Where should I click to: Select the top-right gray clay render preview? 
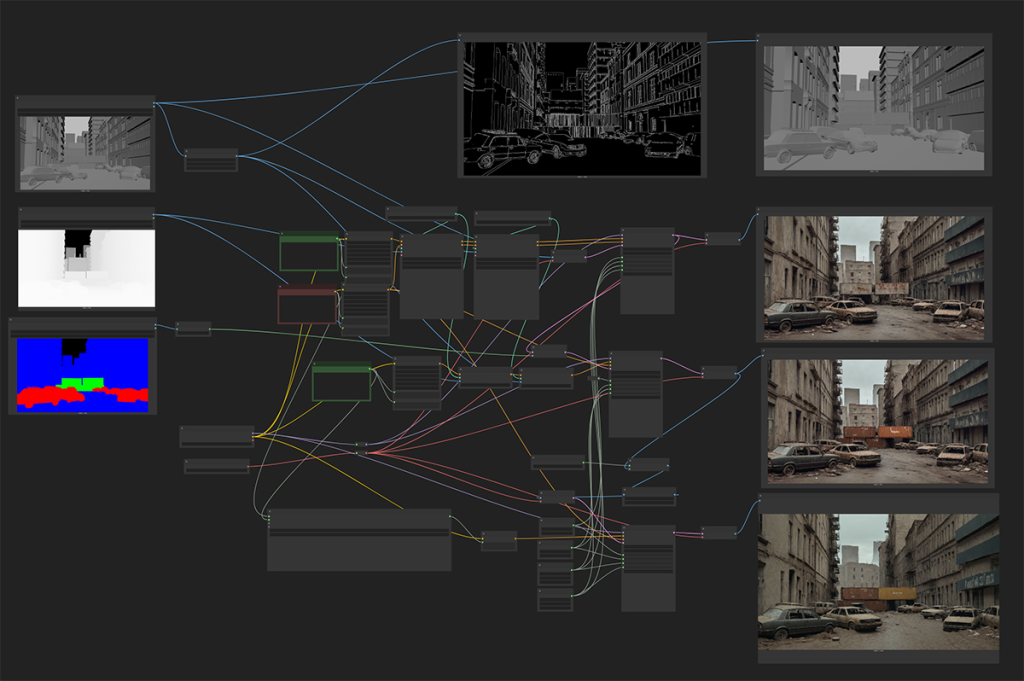(x=873, y=107)
